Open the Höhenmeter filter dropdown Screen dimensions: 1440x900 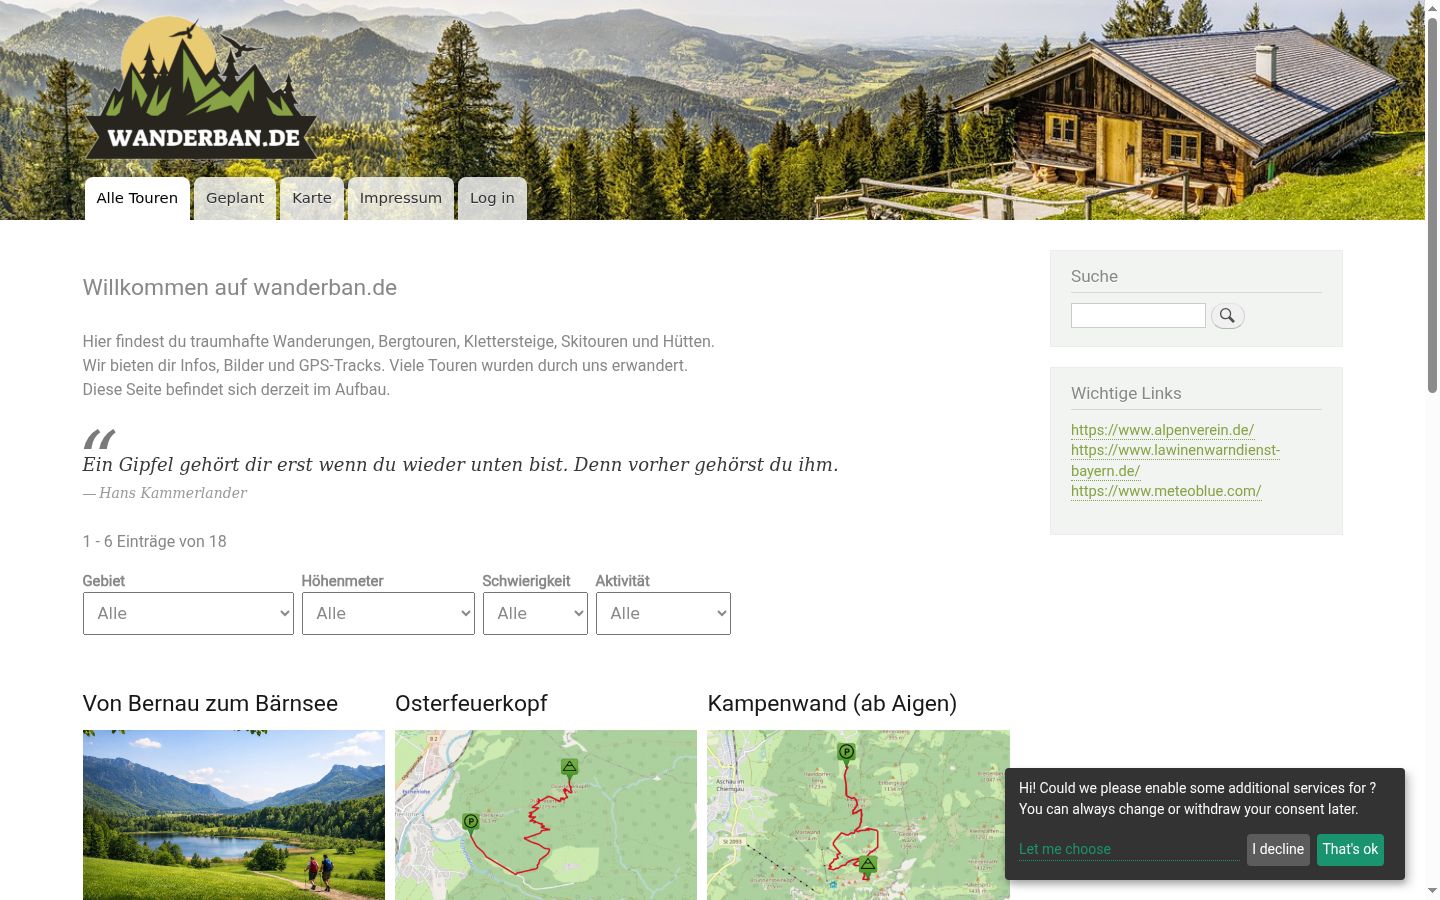click(388, 613)
